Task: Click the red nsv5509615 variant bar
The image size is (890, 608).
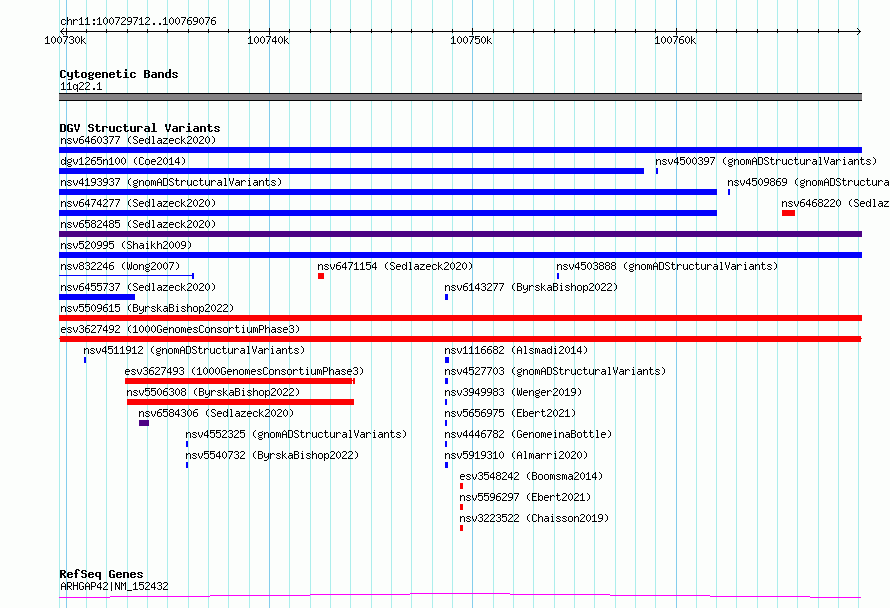Action: [x=460, y=318]
